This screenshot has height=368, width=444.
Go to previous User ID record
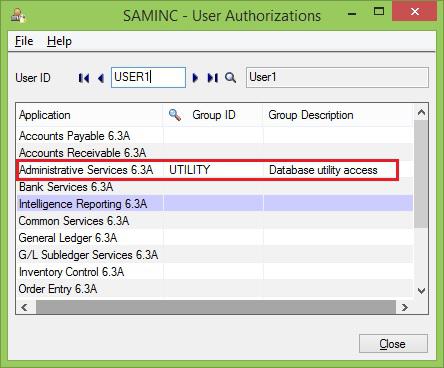101,78
